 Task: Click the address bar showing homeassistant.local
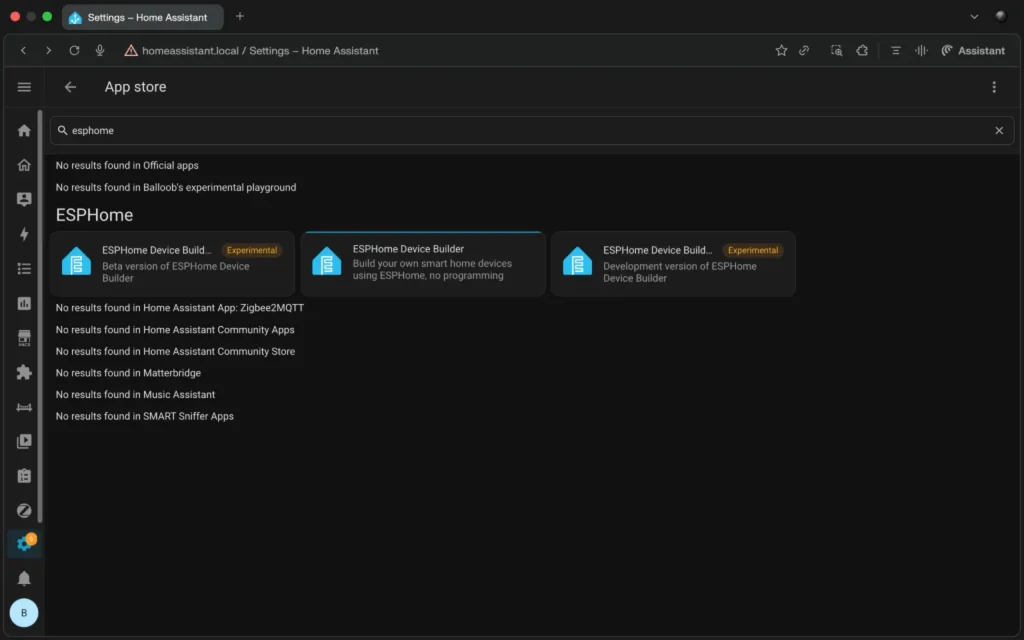click(x=260, y=50)
